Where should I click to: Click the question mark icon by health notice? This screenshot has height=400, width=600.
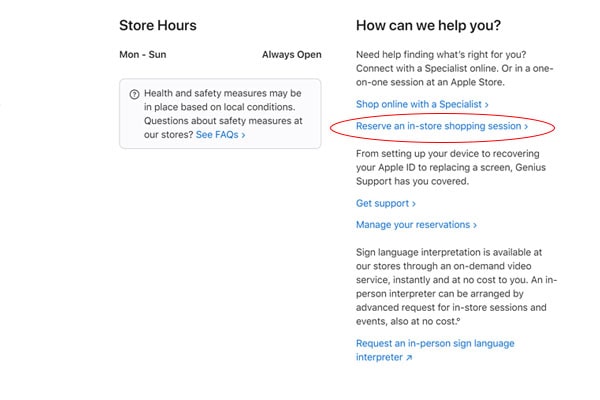(x=134, y=94)
